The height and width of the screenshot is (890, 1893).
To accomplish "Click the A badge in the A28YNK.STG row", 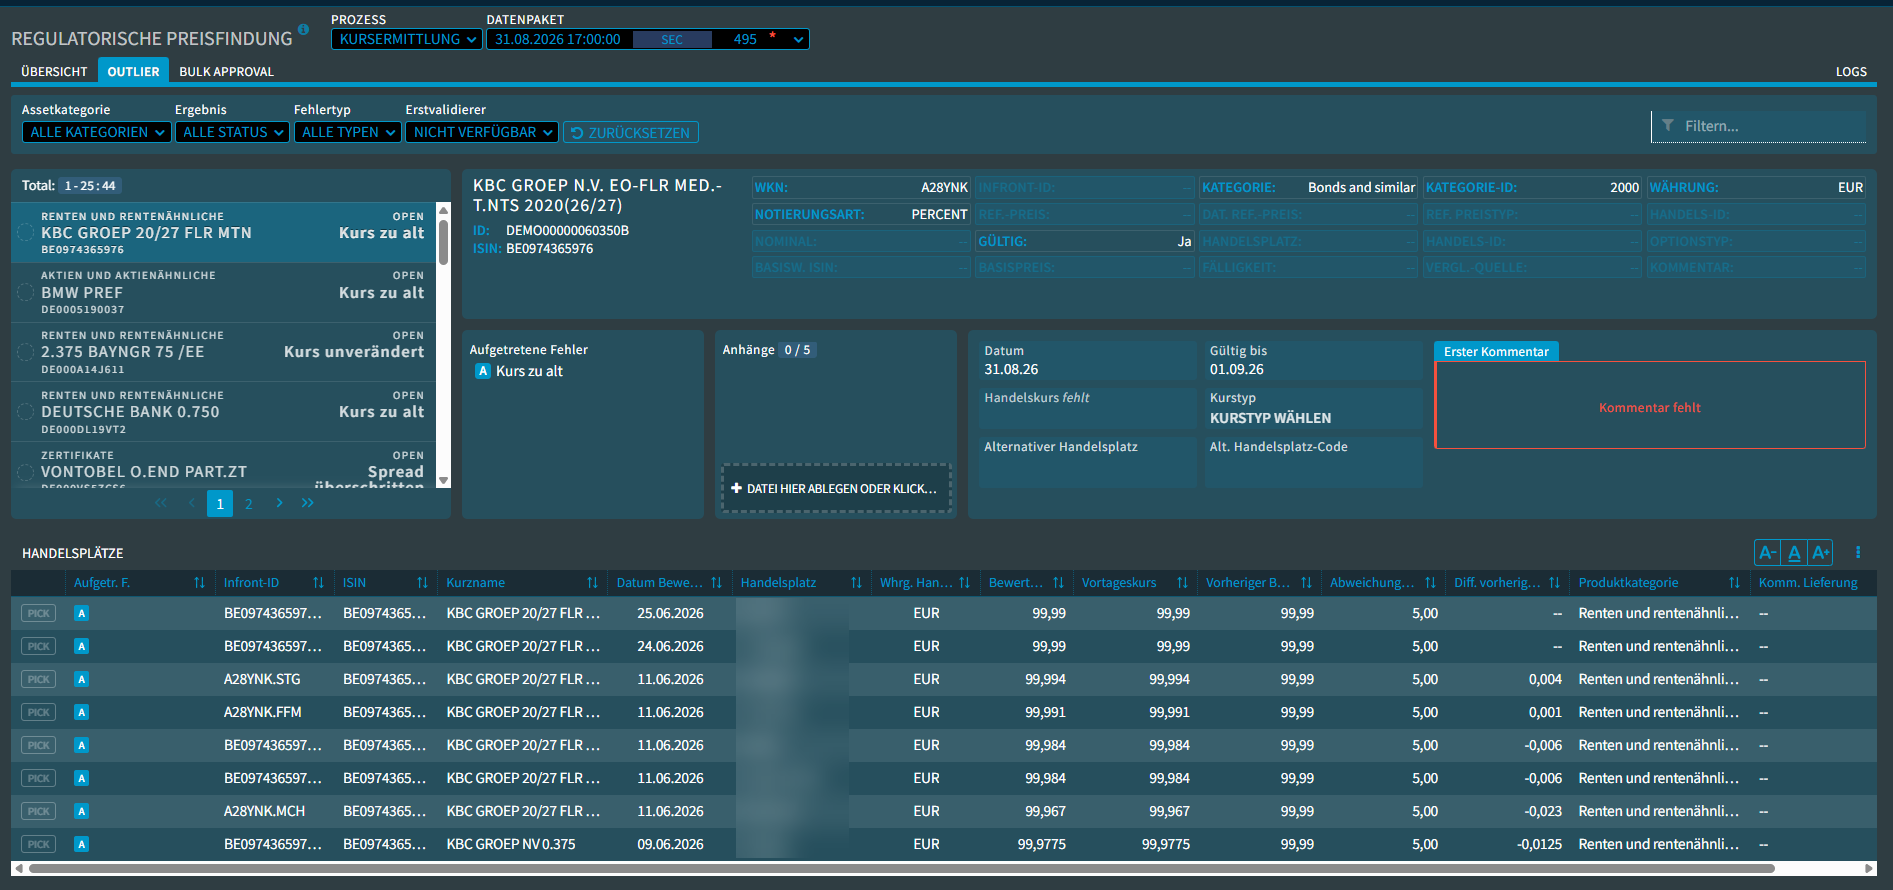I will pyautogui.click(x=82, y=679).
